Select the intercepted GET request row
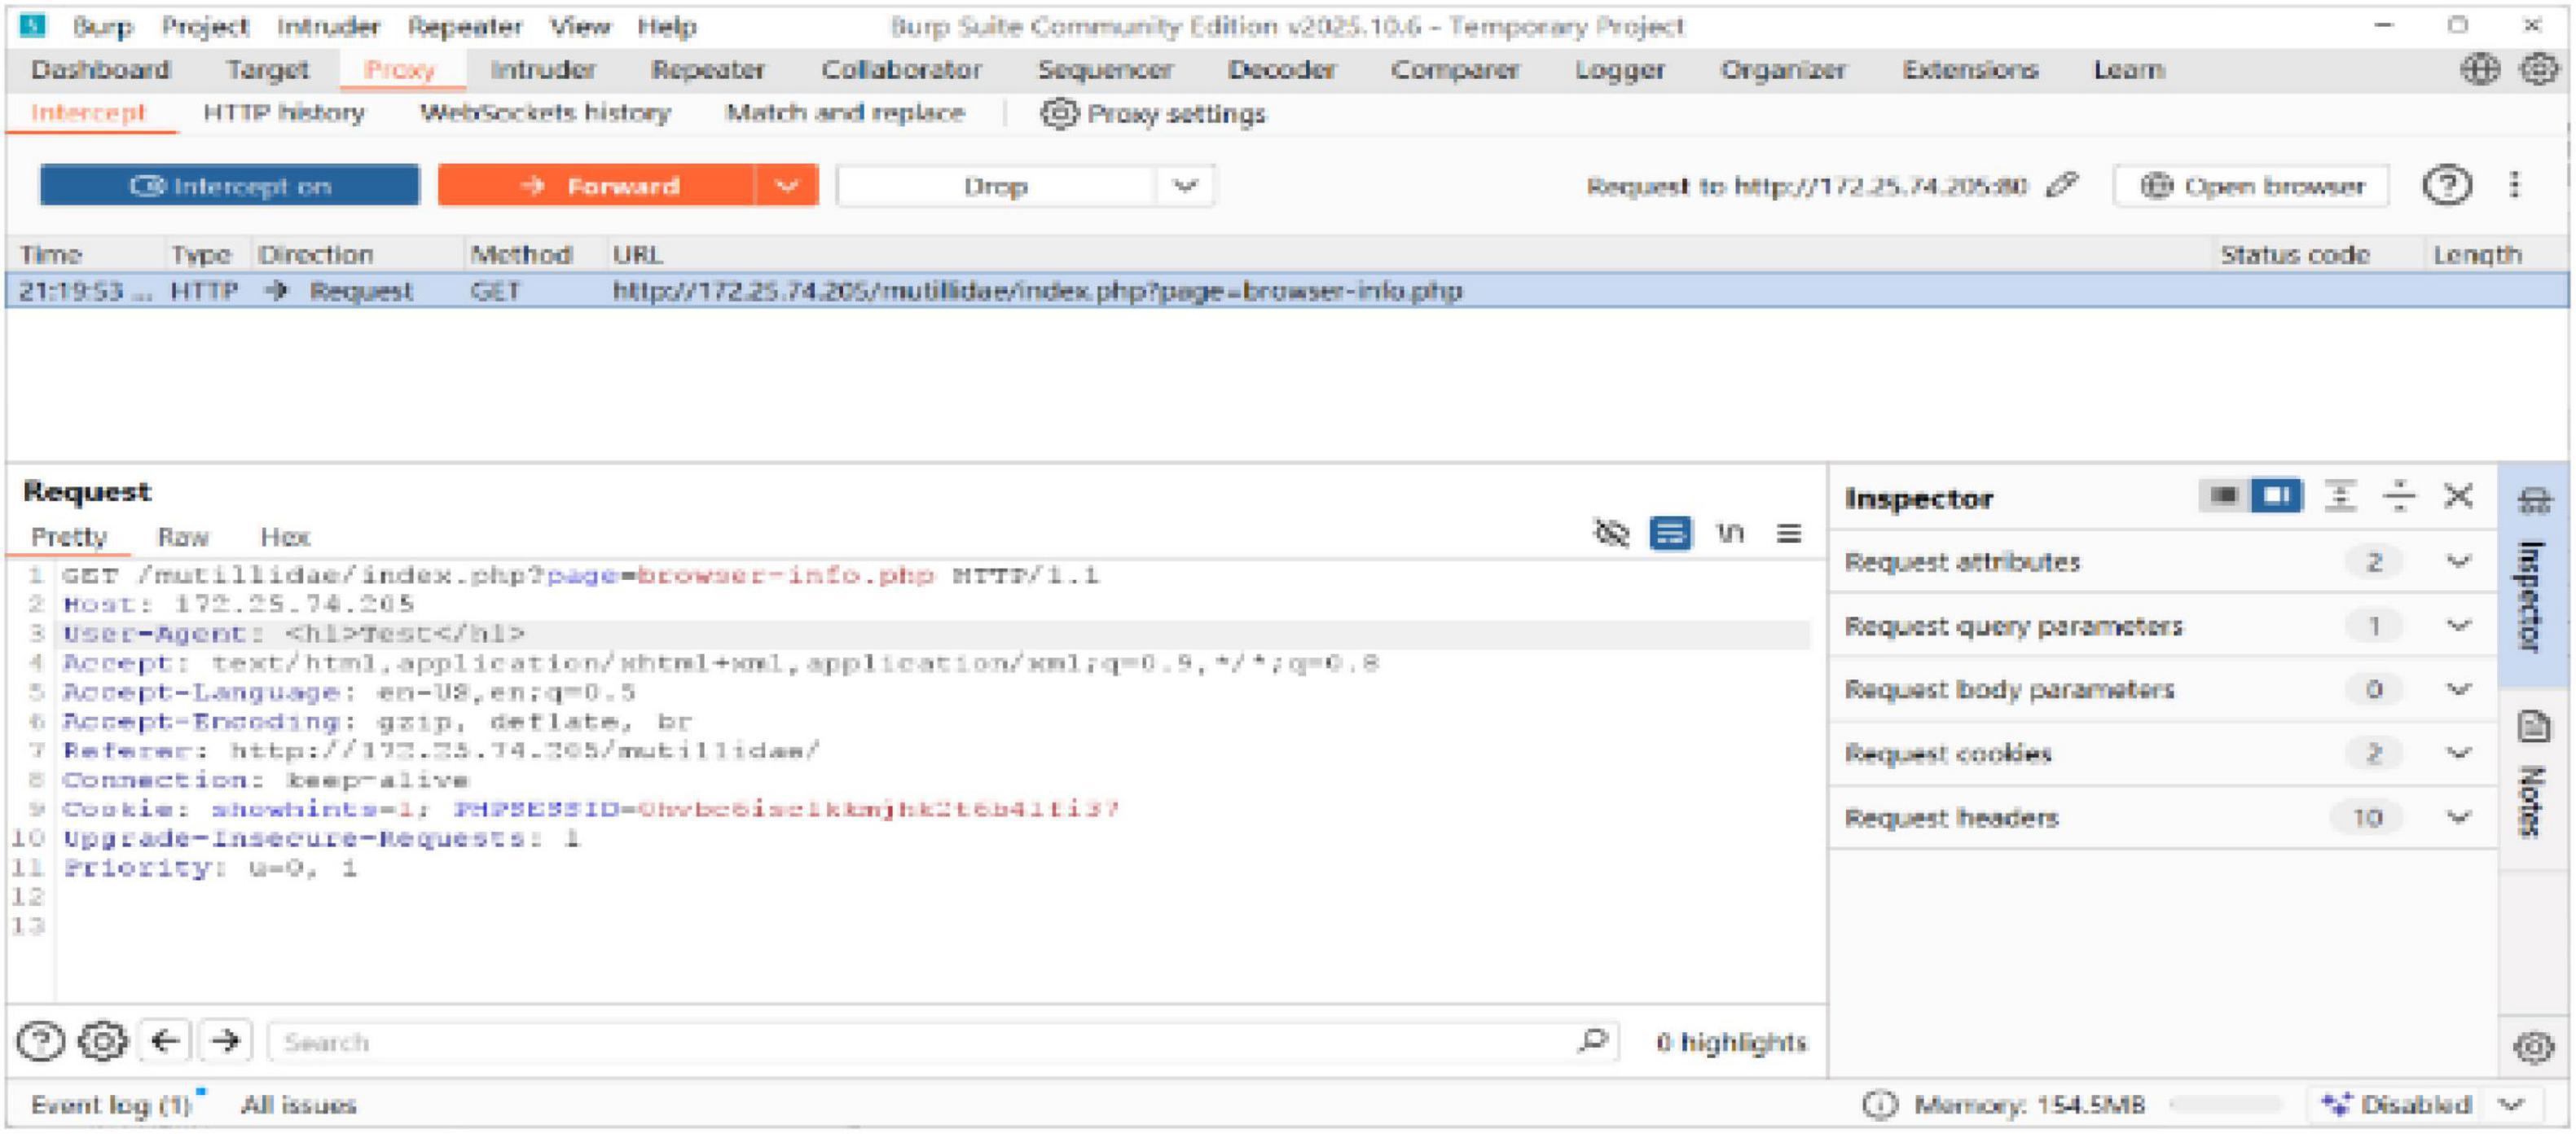Viewport: 2576px width, 1134px height. point(1287,291)
